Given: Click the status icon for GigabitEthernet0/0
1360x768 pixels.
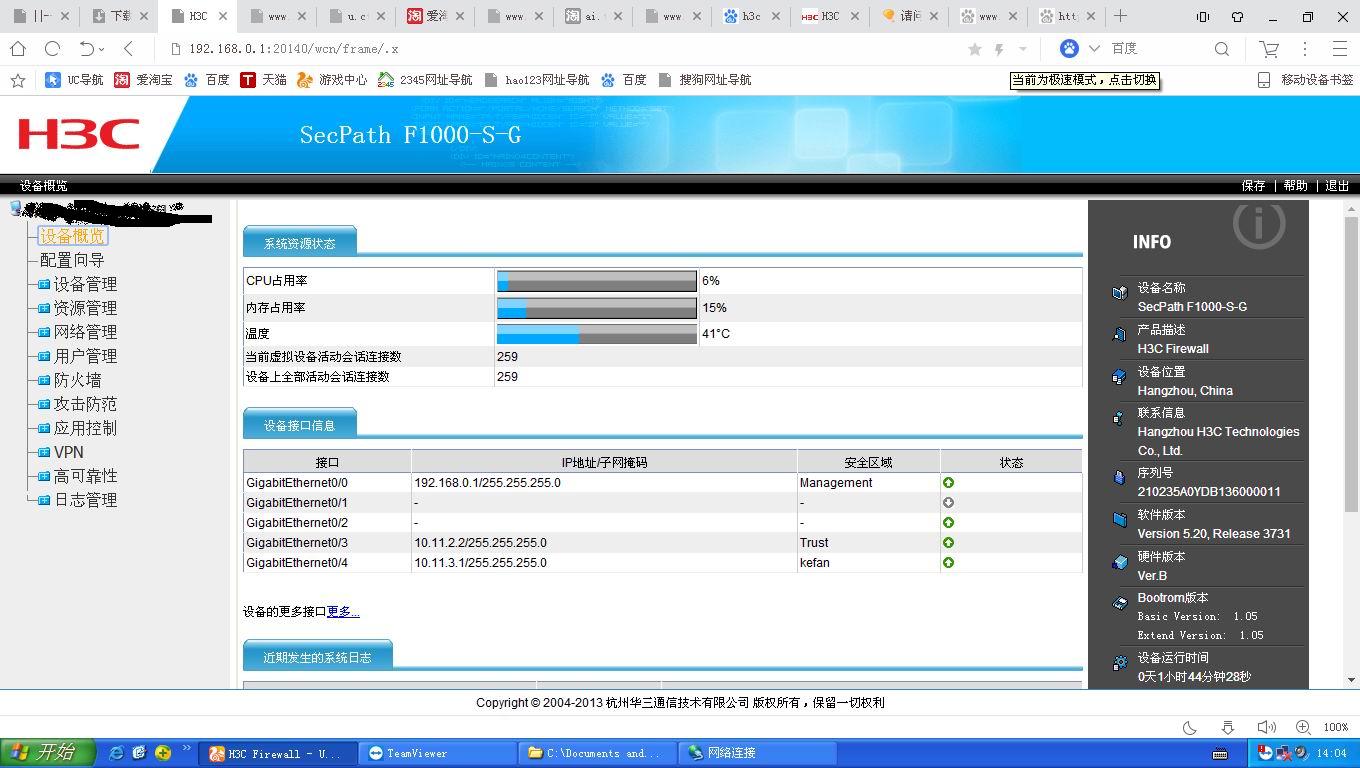Looking at the screenshot, I should (948, 483).
